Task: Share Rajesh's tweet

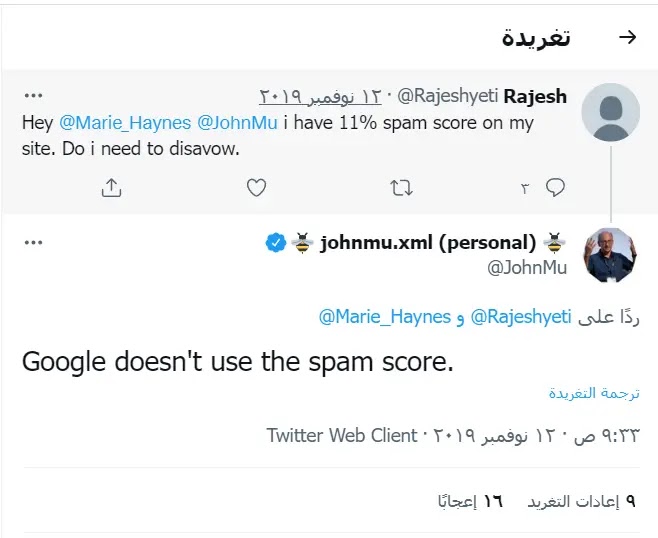Action: [x=111, y=187]
